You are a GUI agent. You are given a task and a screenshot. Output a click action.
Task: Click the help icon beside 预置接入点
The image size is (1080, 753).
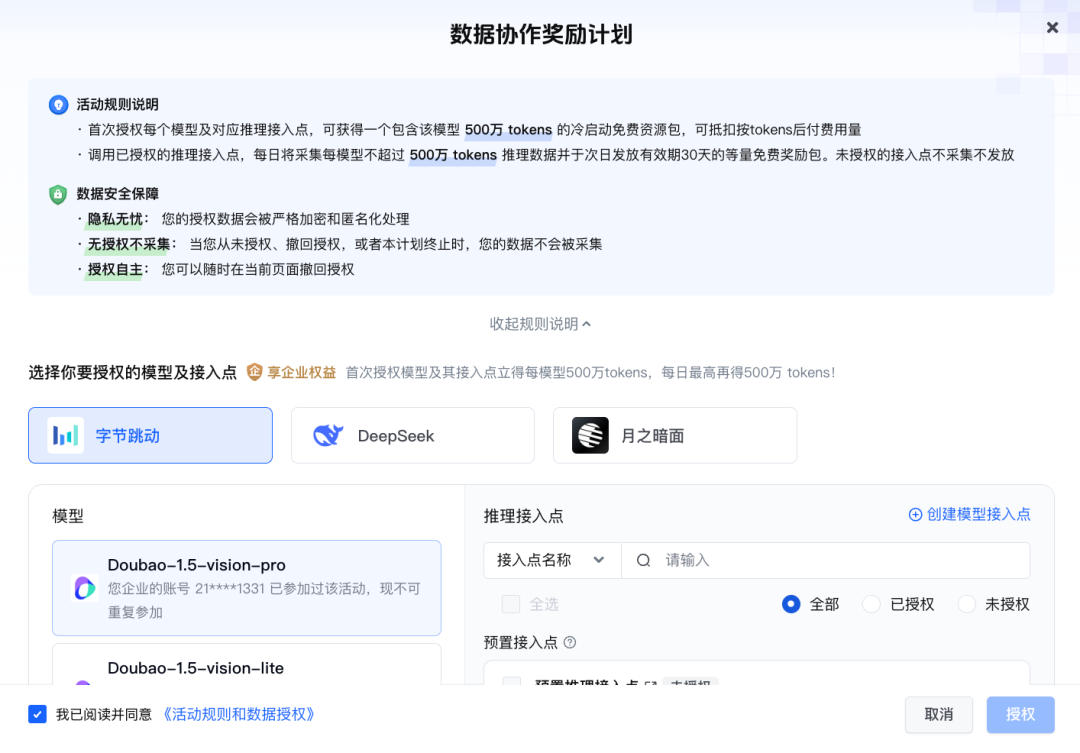pos(570,643)
